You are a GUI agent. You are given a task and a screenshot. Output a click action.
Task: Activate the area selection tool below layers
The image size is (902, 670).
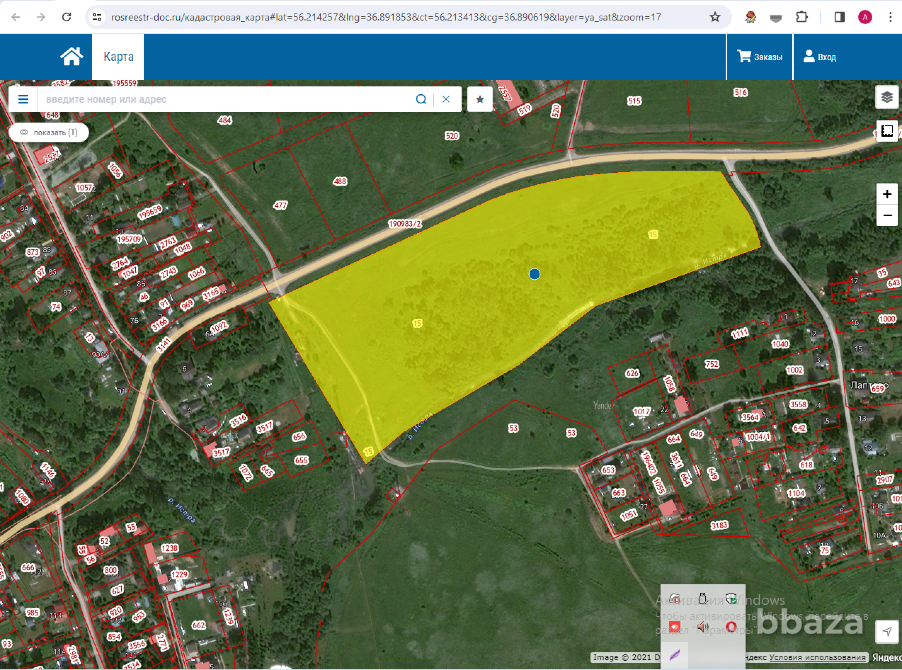[886, 131]
